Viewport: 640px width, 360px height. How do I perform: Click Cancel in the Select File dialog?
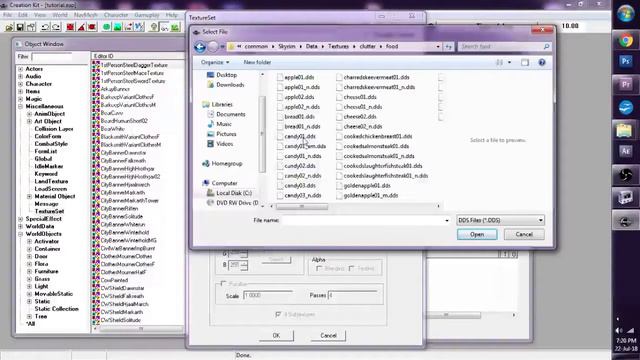click(524, 235)
